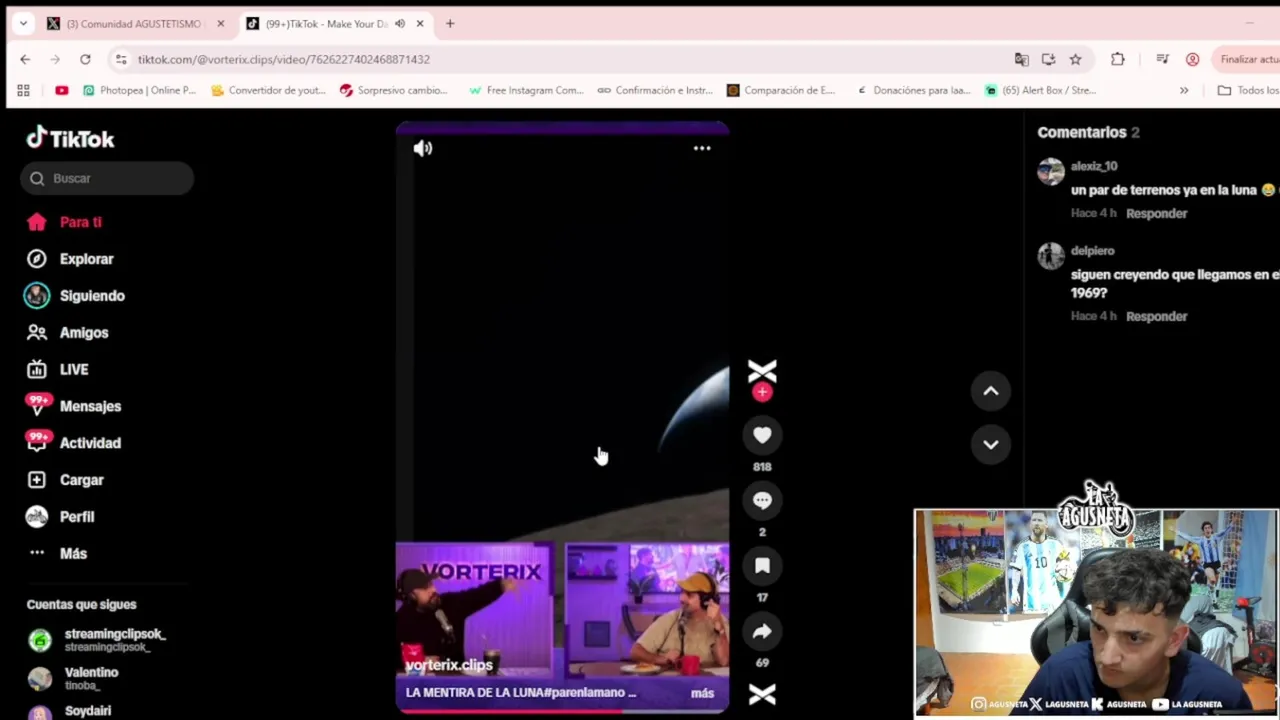The height and width of the screenshot is (720, 1280).
Task: Open the video three-dots options menu
Action: (x=702, y=148)
